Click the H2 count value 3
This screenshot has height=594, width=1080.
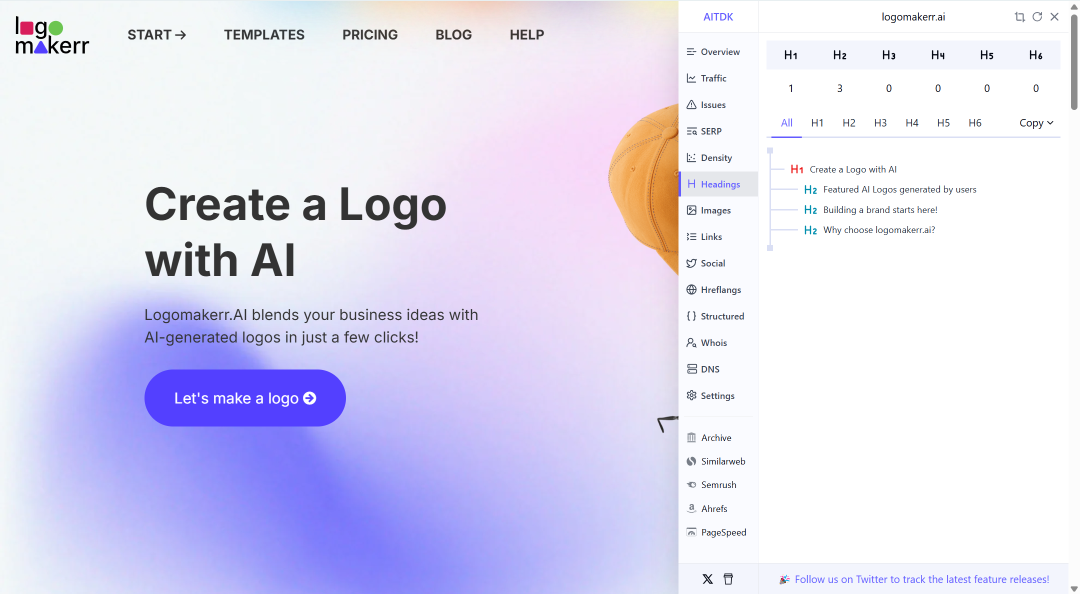[x=840, y=88]
